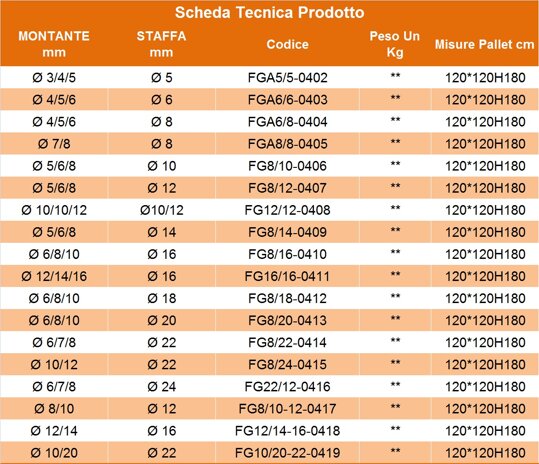539x464 pixels.
Task: Click code cell FG12/12-0408
Action: (287, 210)
